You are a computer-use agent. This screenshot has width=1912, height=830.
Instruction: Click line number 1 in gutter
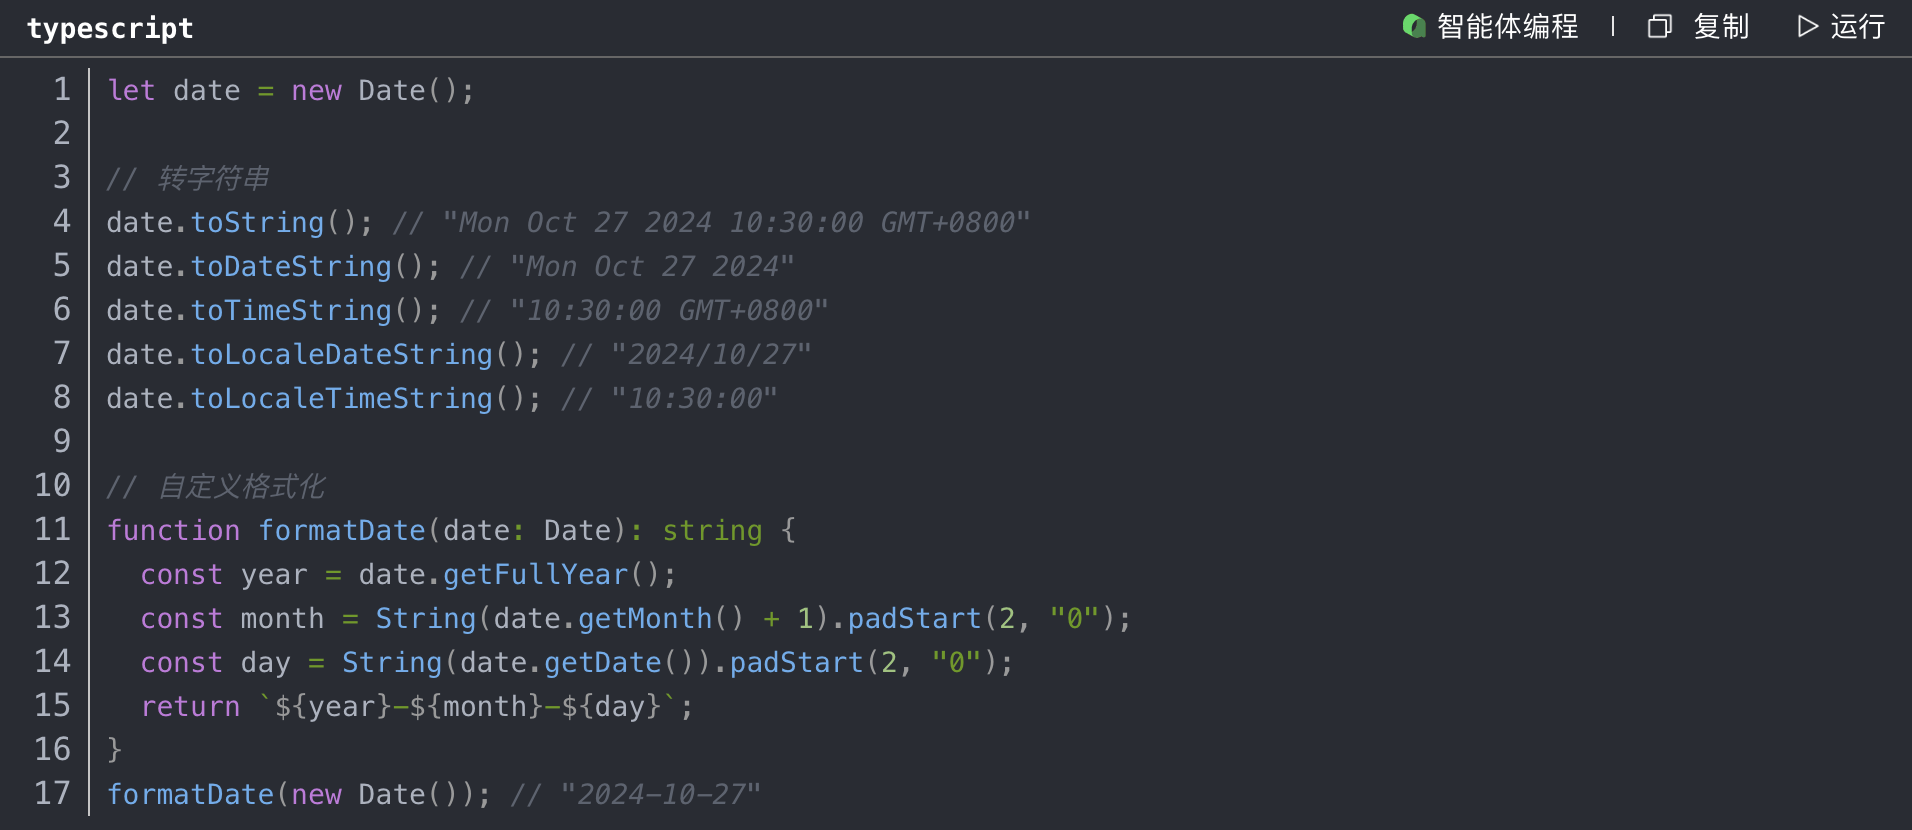pos(62,90)
